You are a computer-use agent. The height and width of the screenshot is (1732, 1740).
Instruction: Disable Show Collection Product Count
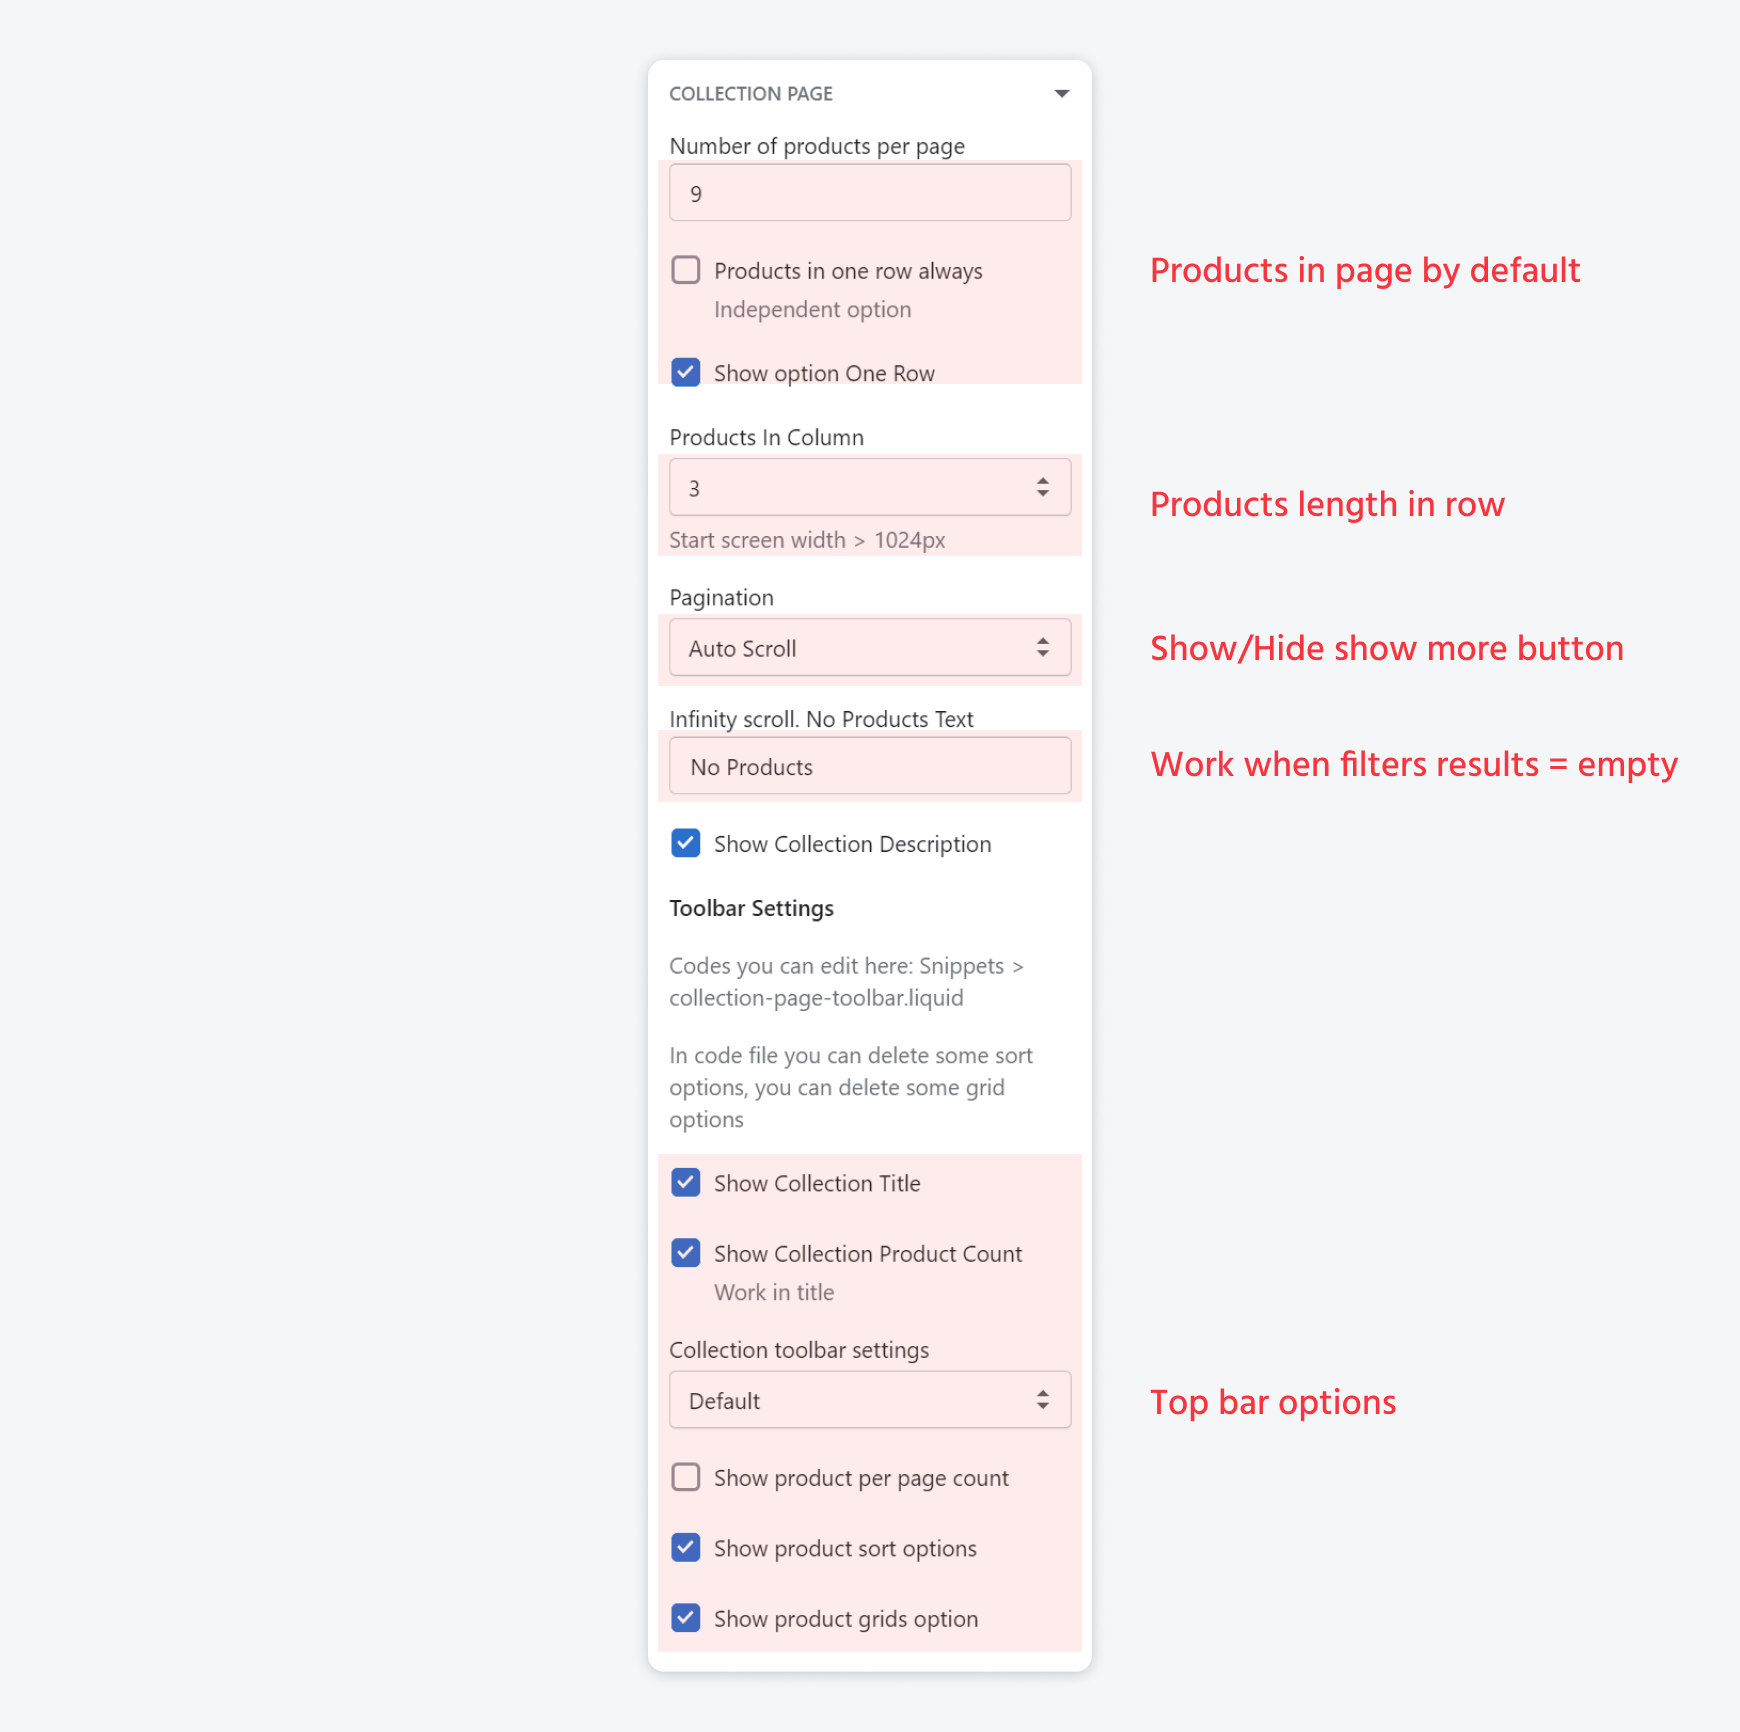686,1253
